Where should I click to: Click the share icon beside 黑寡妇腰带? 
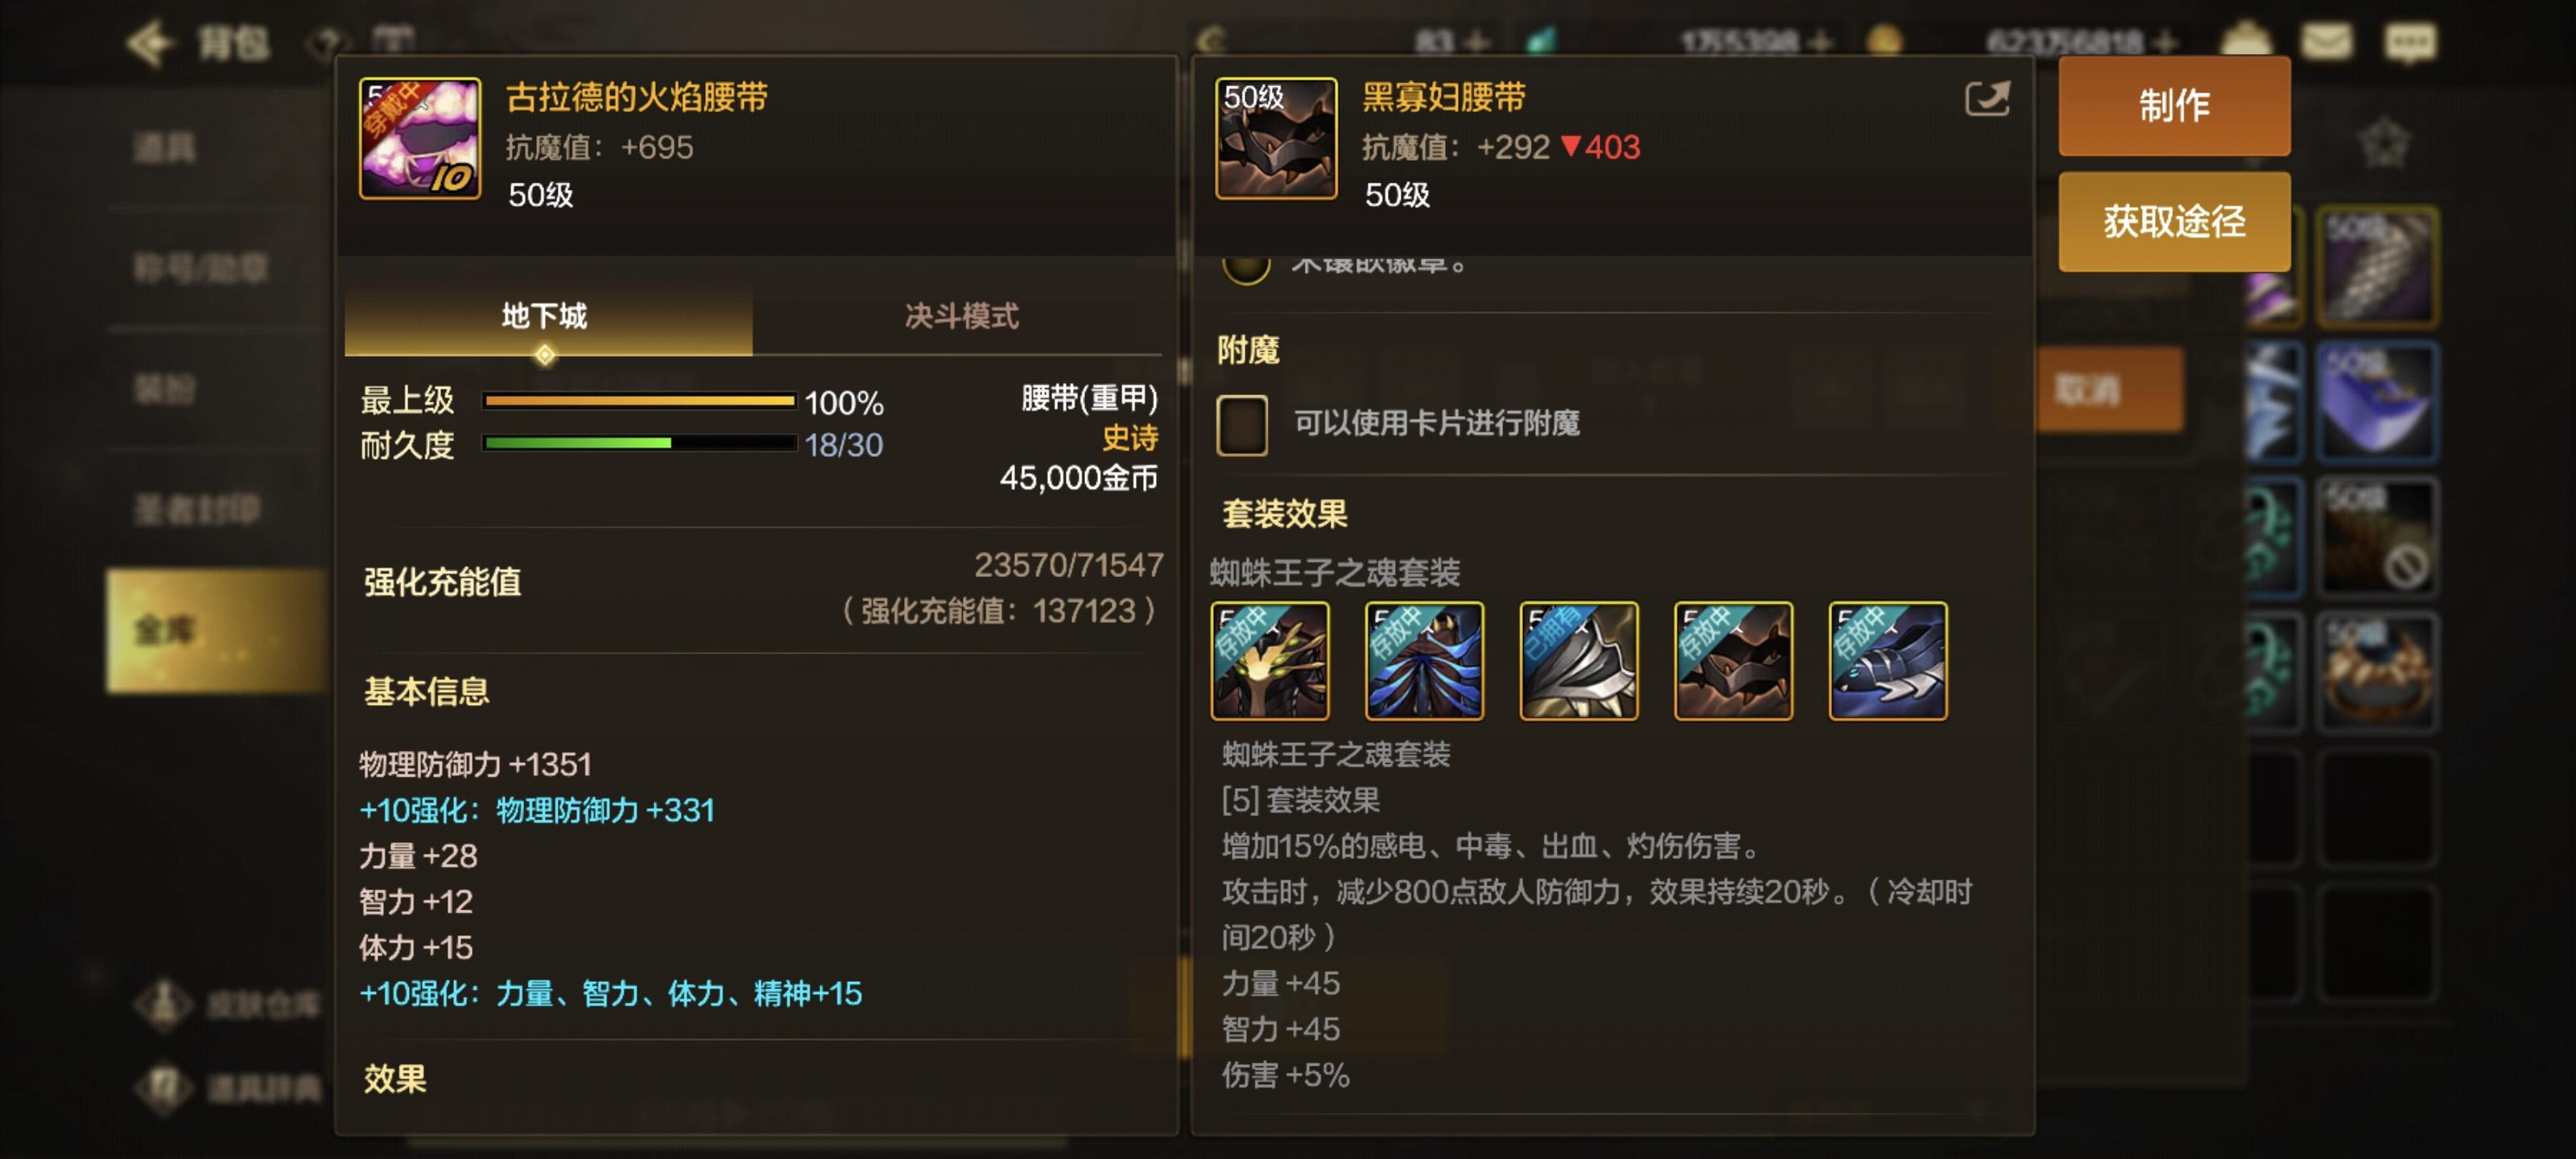(x=1986, y=99)
